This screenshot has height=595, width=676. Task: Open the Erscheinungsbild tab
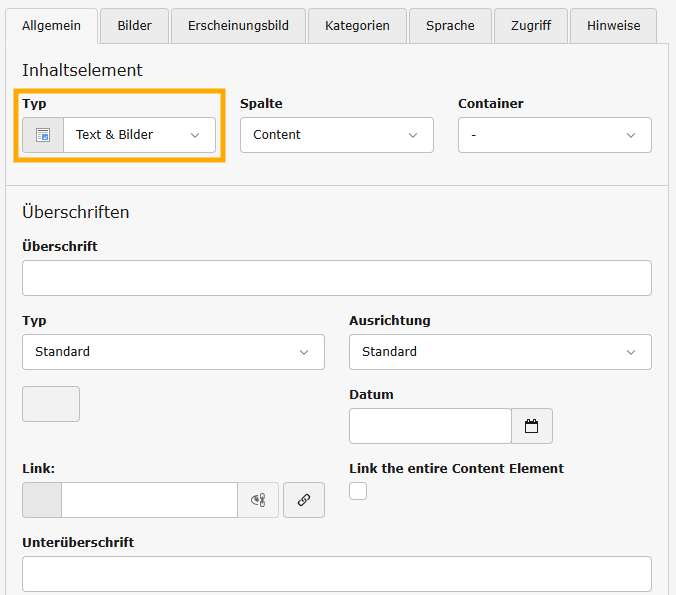click(x=236, y=26)
